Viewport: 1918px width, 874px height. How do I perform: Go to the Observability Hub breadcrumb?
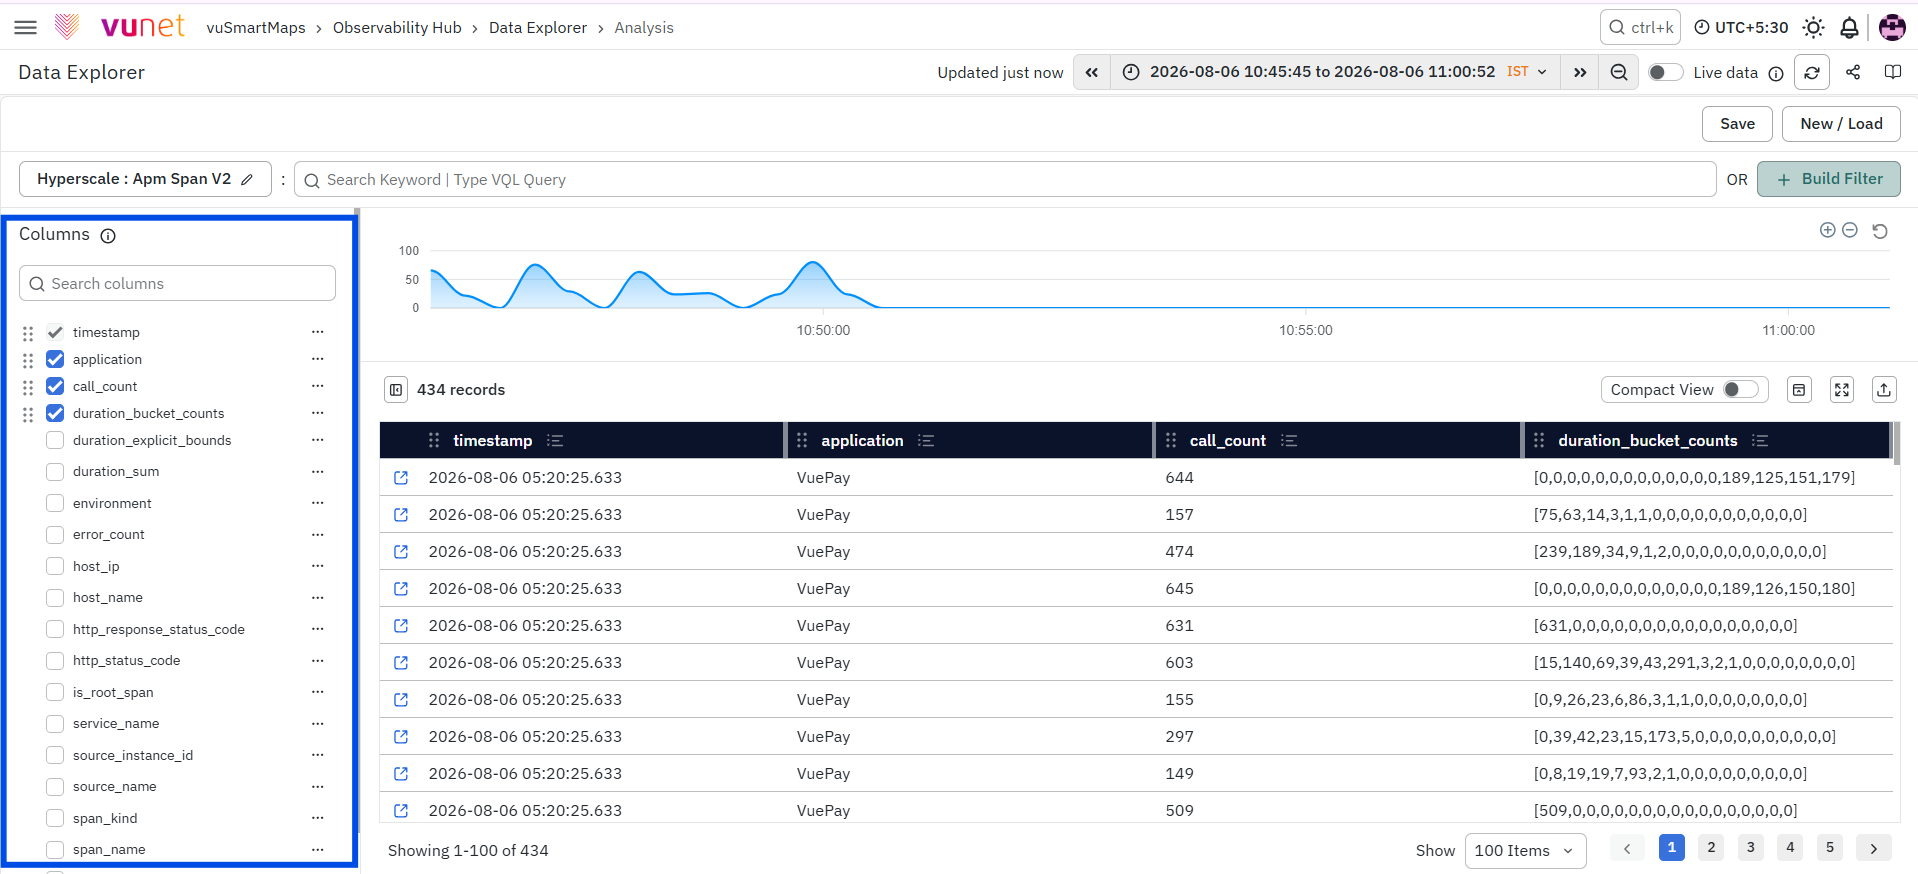[397, 28]
